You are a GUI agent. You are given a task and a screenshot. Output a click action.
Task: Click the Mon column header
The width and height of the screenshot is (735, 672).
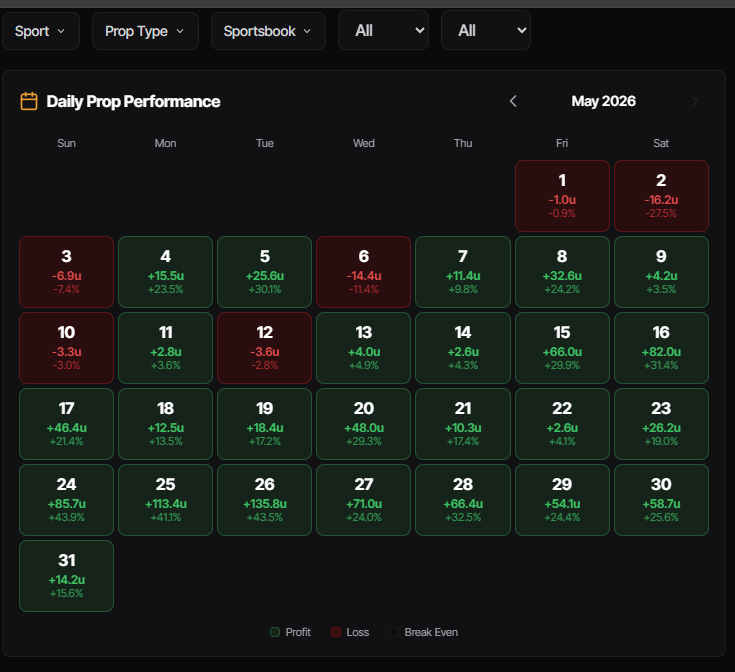pyautogui.click(x=165, y=143)
